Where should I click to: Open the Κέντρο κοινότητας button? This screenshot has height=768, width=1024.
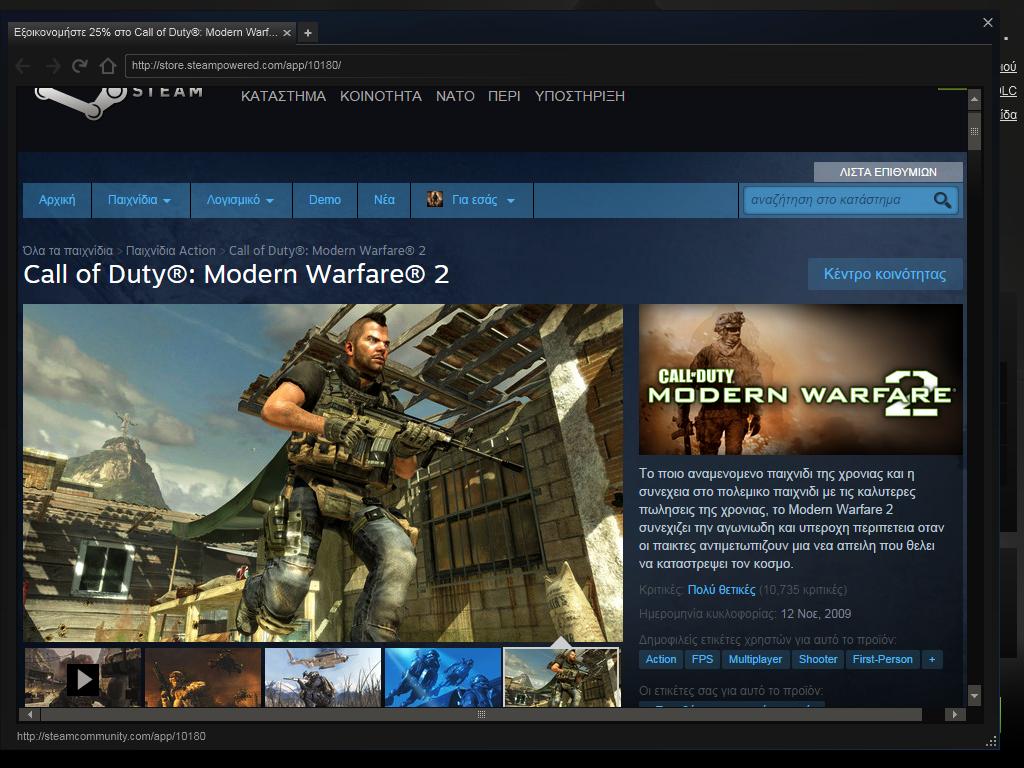[885, 274]
